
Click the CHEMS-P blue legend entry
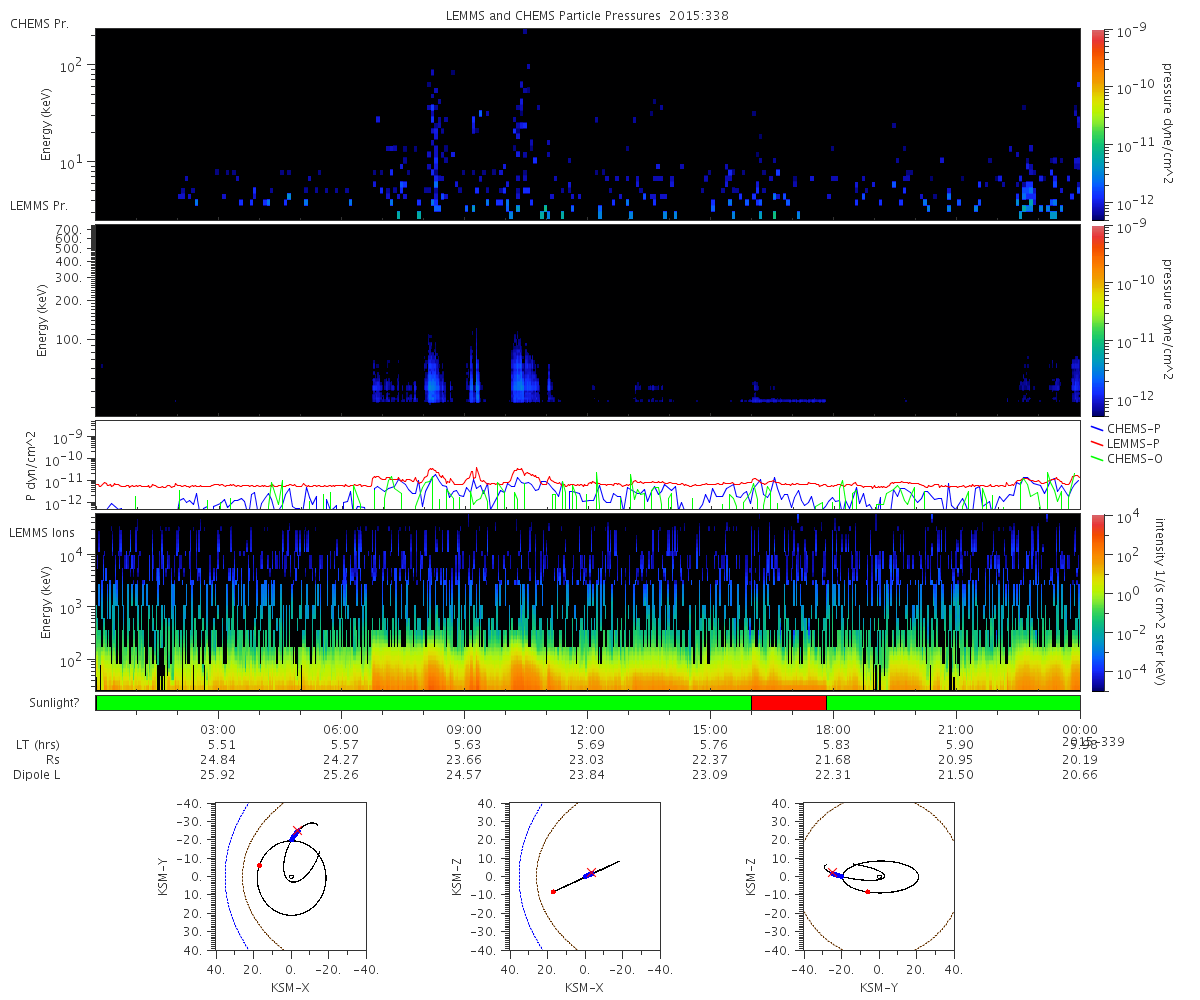tap(1126, 428)
